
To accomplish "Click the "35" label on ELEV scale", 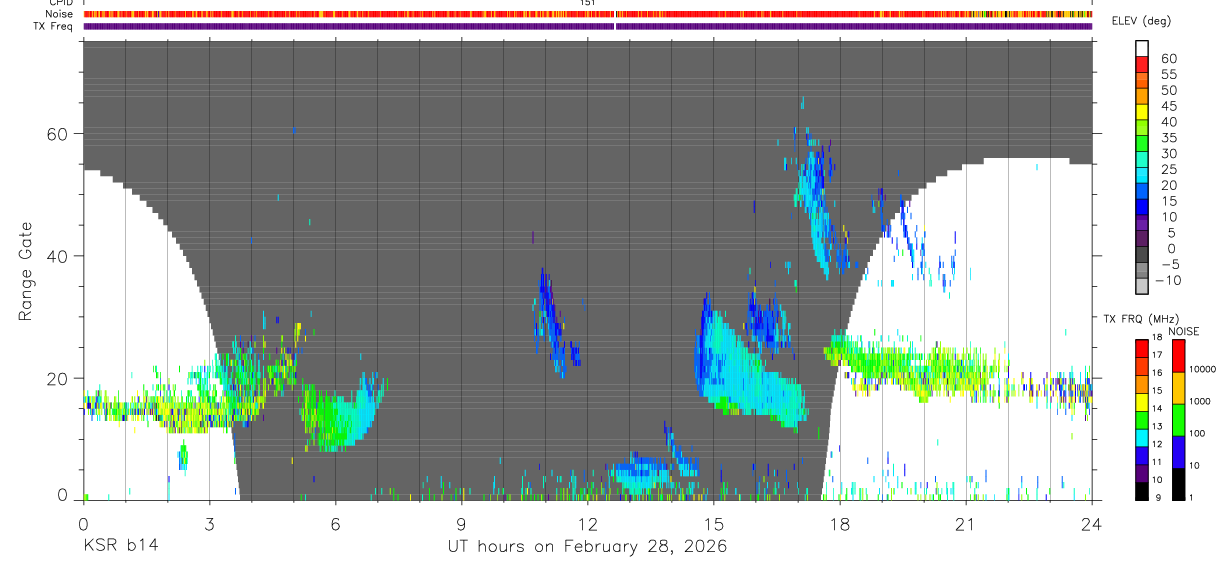I will click(x=1168, y=138).
